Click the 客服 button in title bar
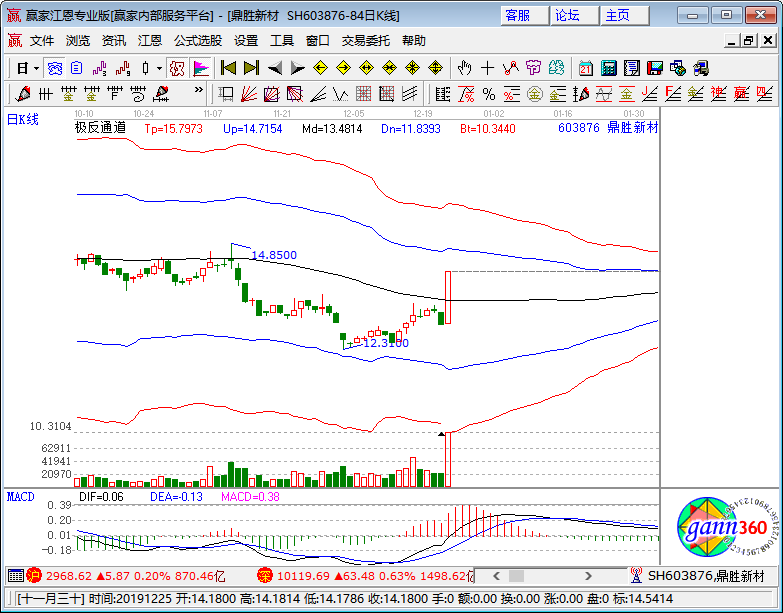Screen dimensions: 783x613 click(x=524, y=15)
